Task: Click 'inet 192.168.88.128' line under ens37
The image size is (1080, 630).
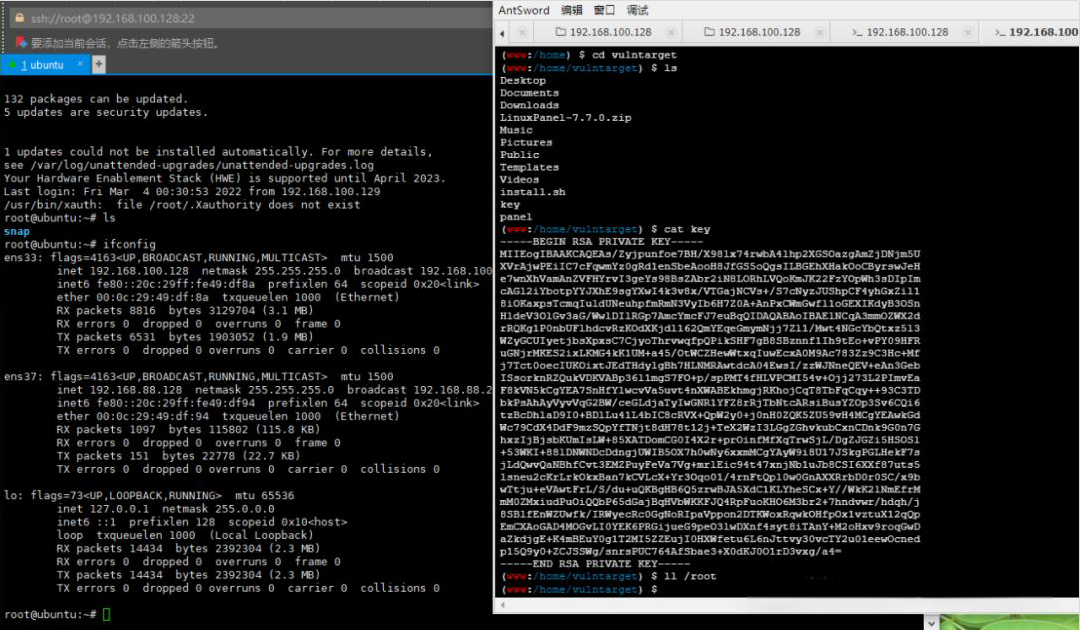Action: tap(274, 390)
